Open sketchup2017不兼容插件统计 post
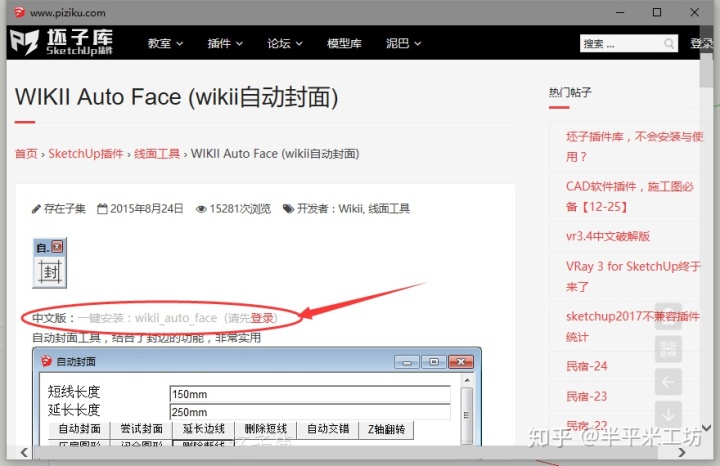 coord(632,326)
